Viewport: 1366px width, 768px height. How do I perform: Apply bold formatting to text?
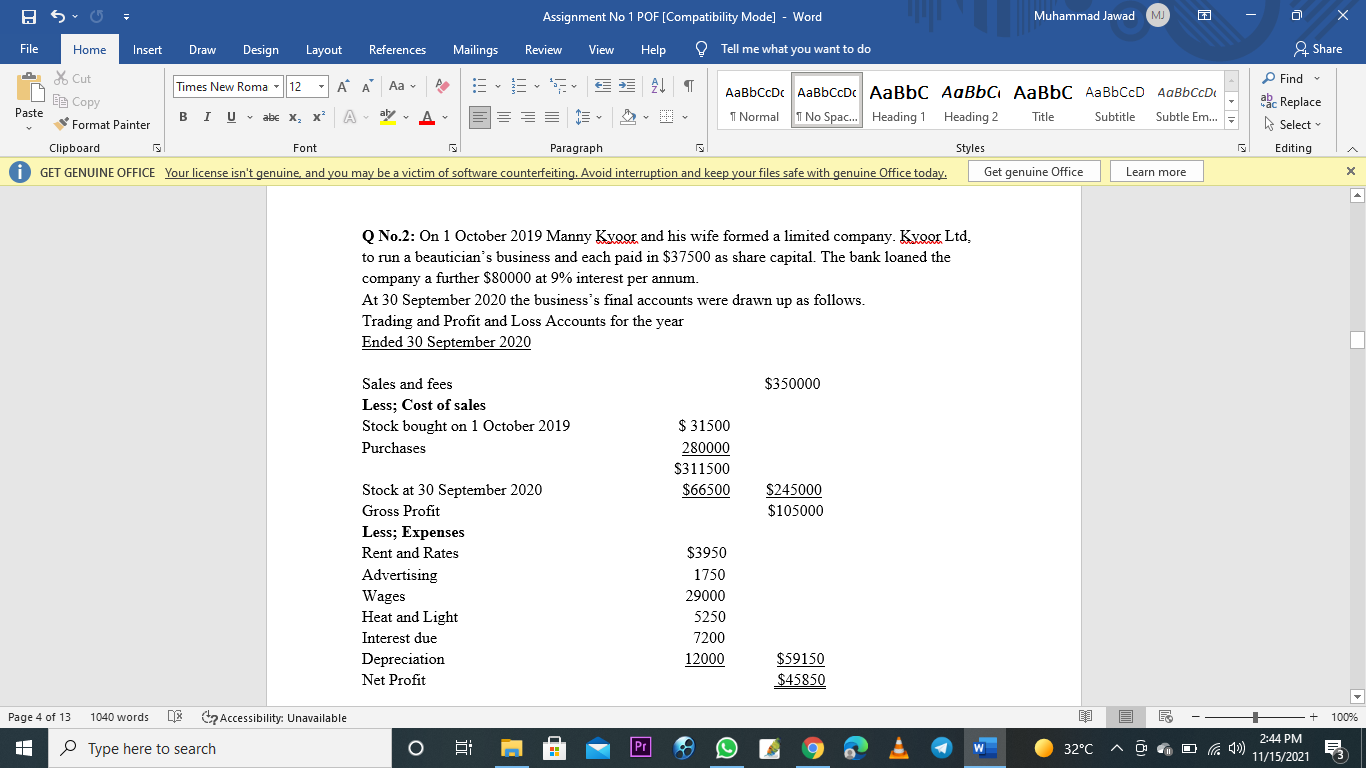[183, 117]
